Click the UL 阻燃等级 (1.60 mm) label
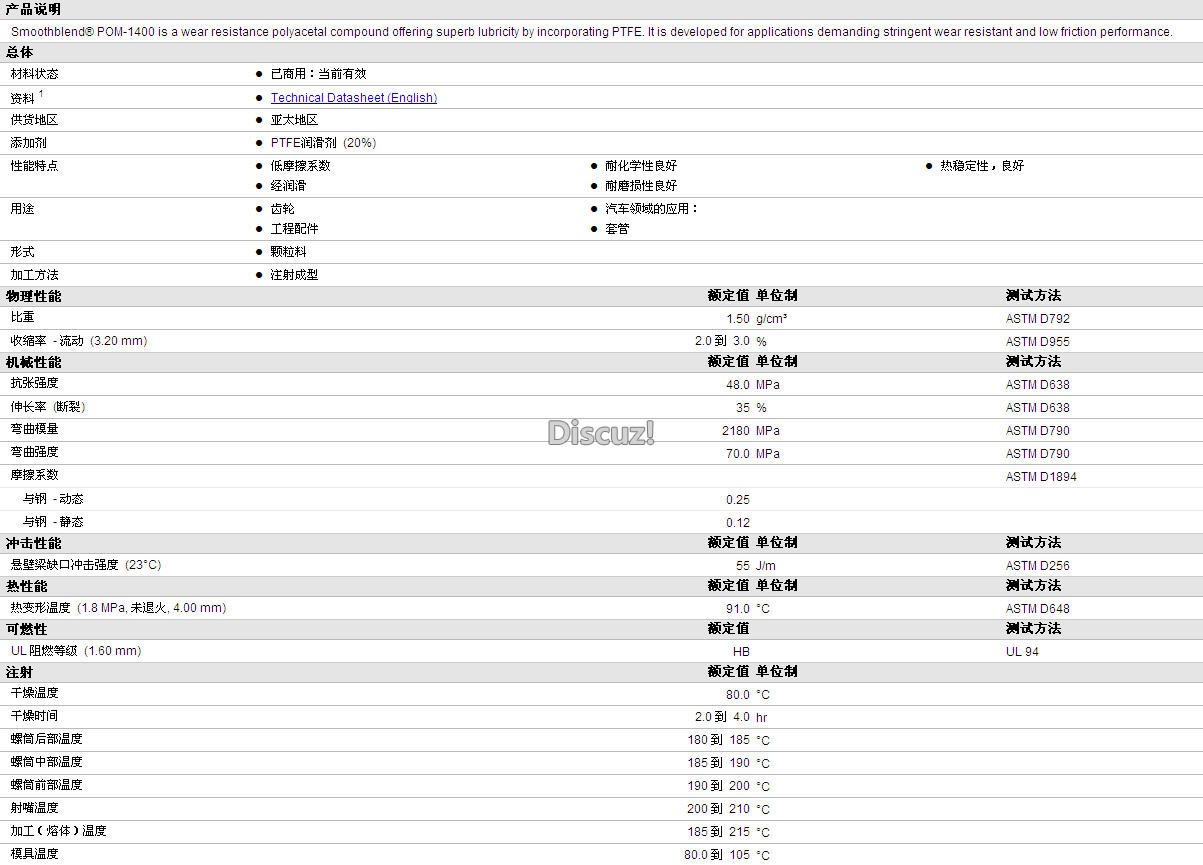Viewport: 1203px width, 865px height. coord(76,651)
